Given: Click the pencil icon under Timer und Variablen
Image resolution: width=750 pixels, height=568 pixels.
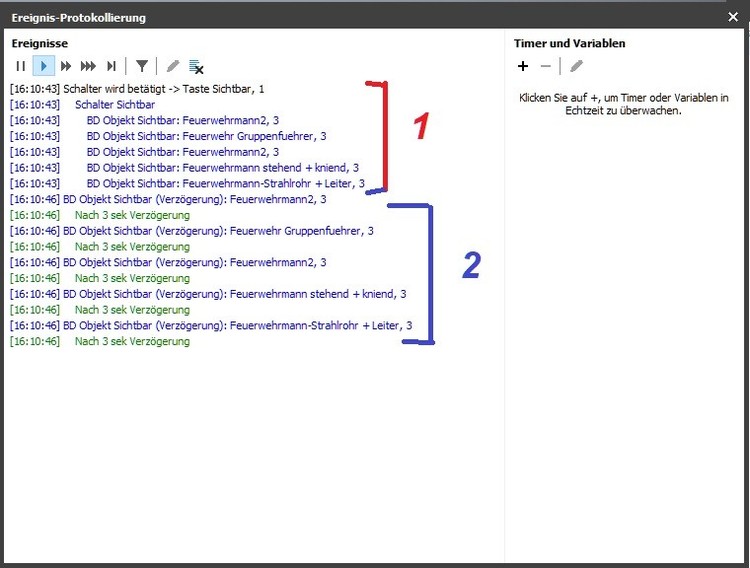Looking at the screenshot, I should [576, 66].
